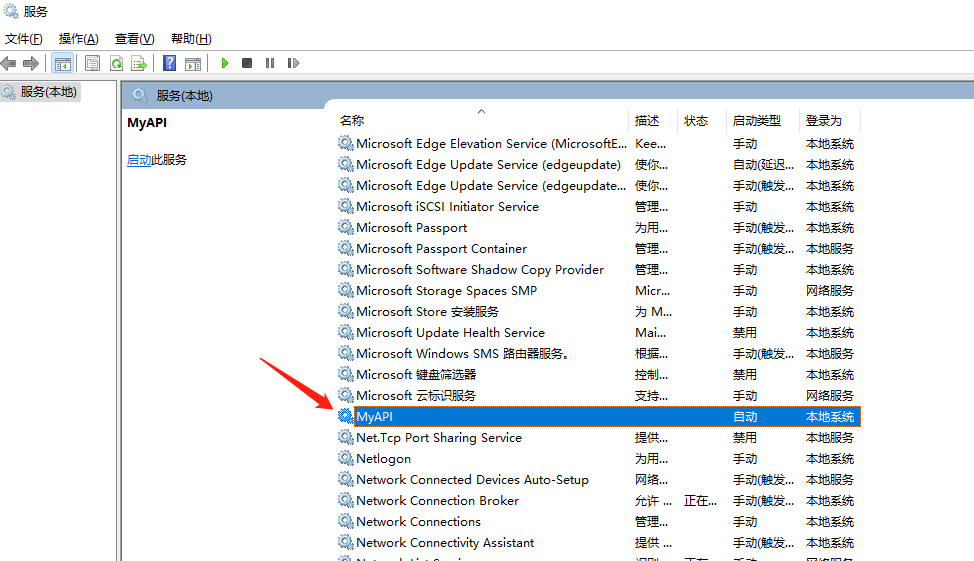Click the Restart Service toolbar button
Viewport: 974px width, 561px height.
tap(293, 63)
